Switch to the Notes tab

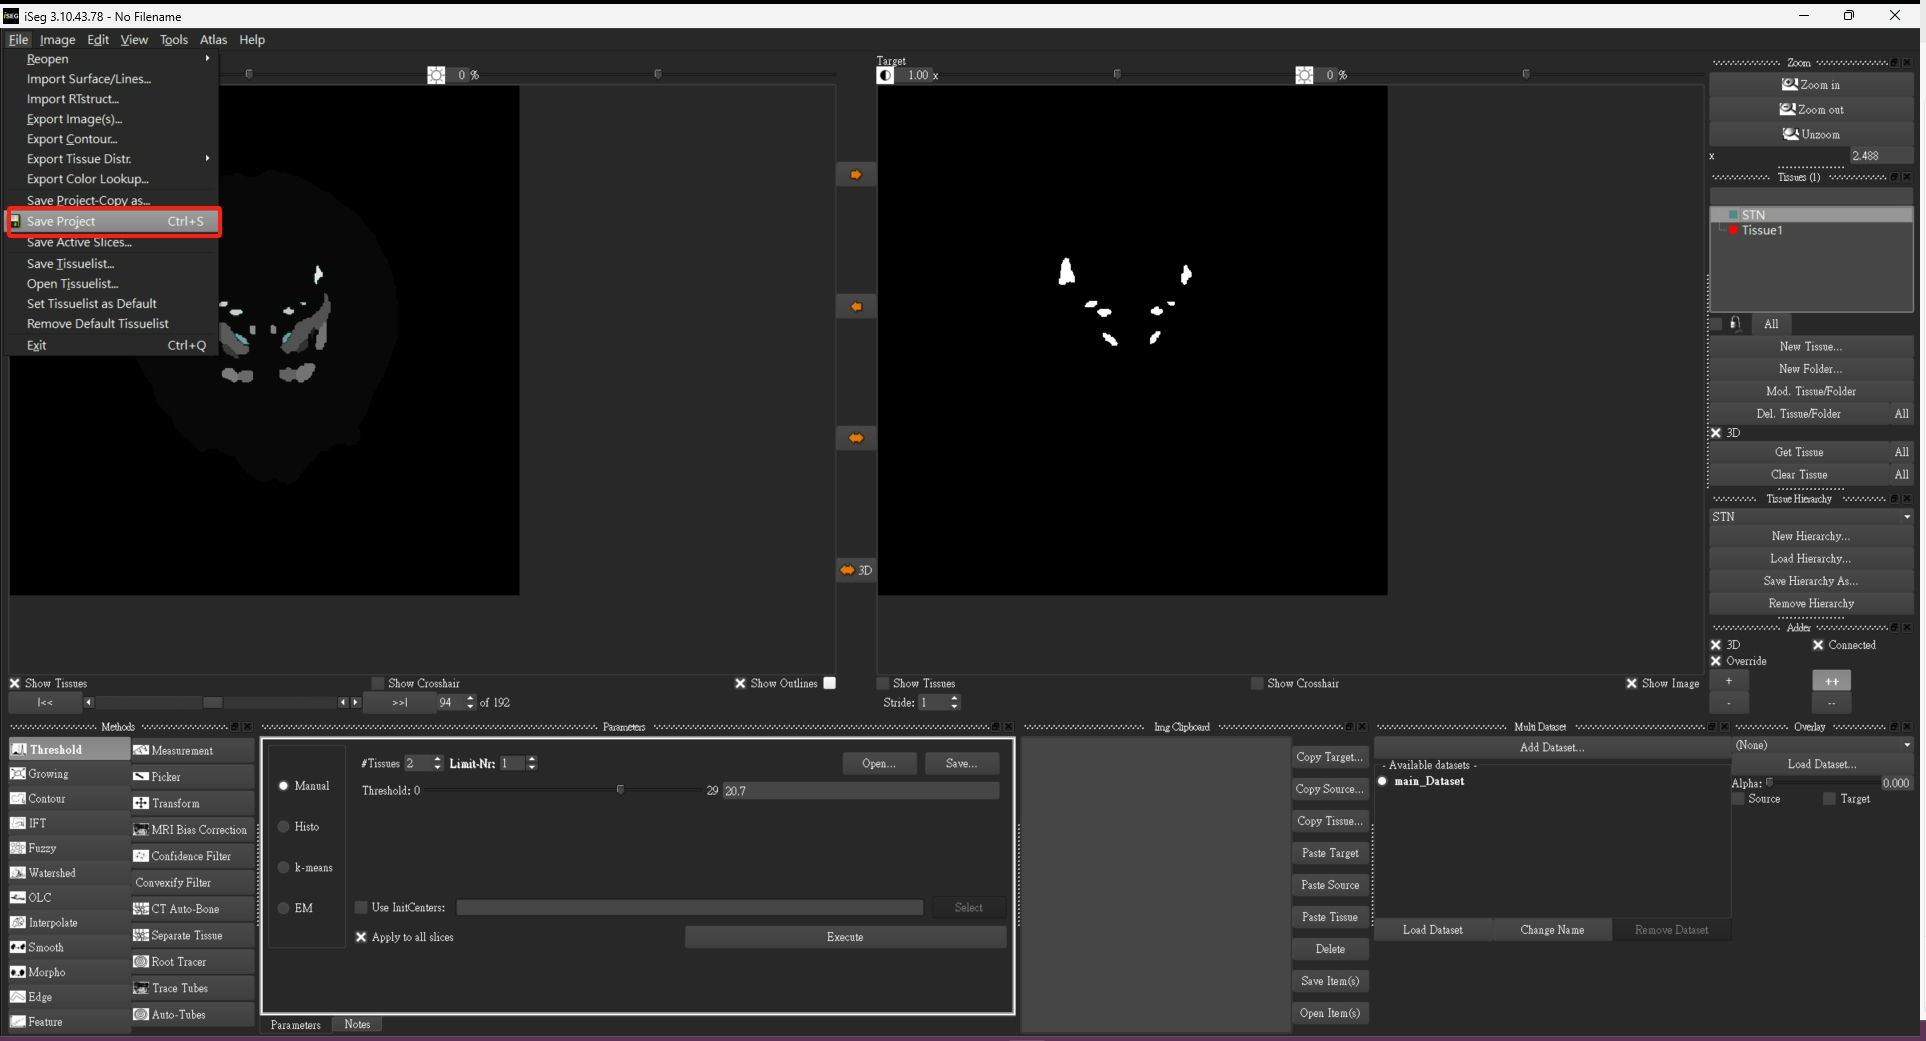[x=357, y=1024]
